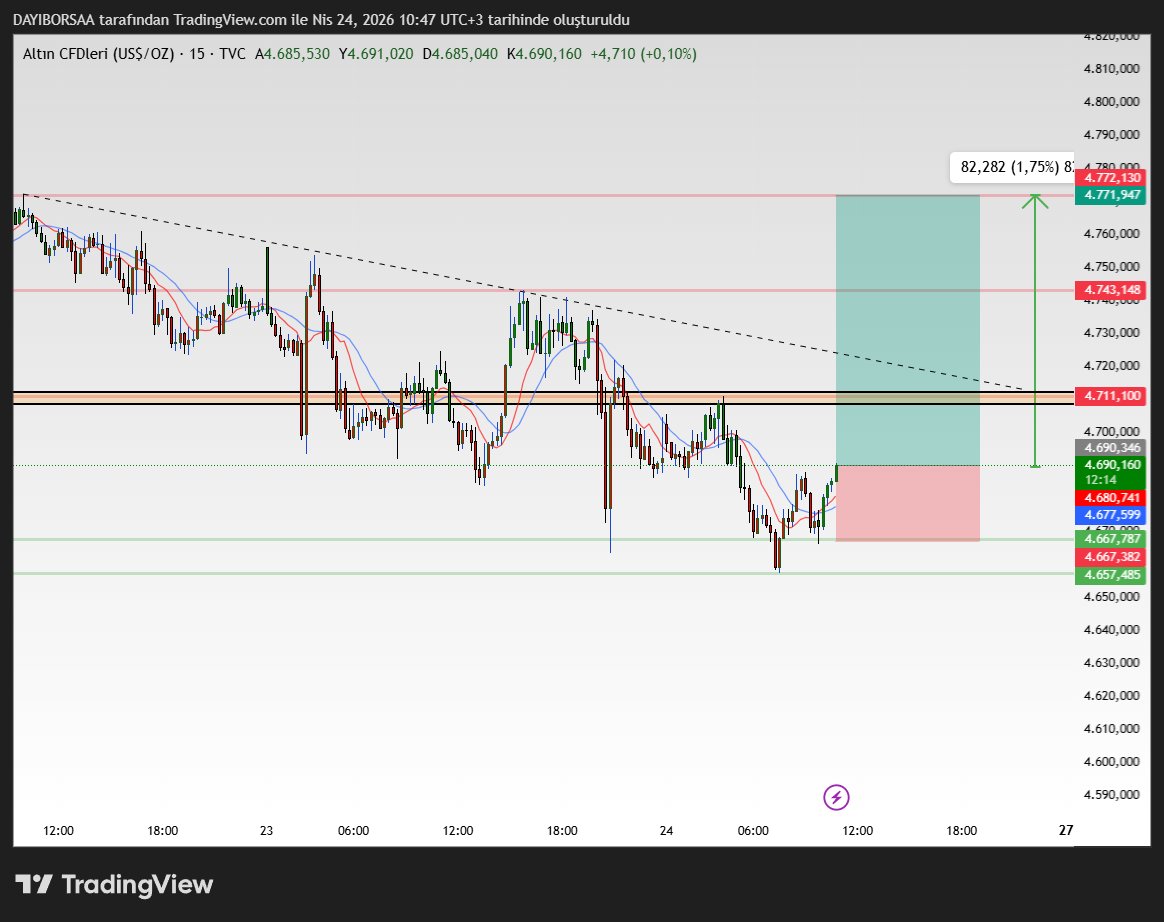Click the 4.720,000 price axis tick
Screen dimensions: 1164x922
(1111, 365)
